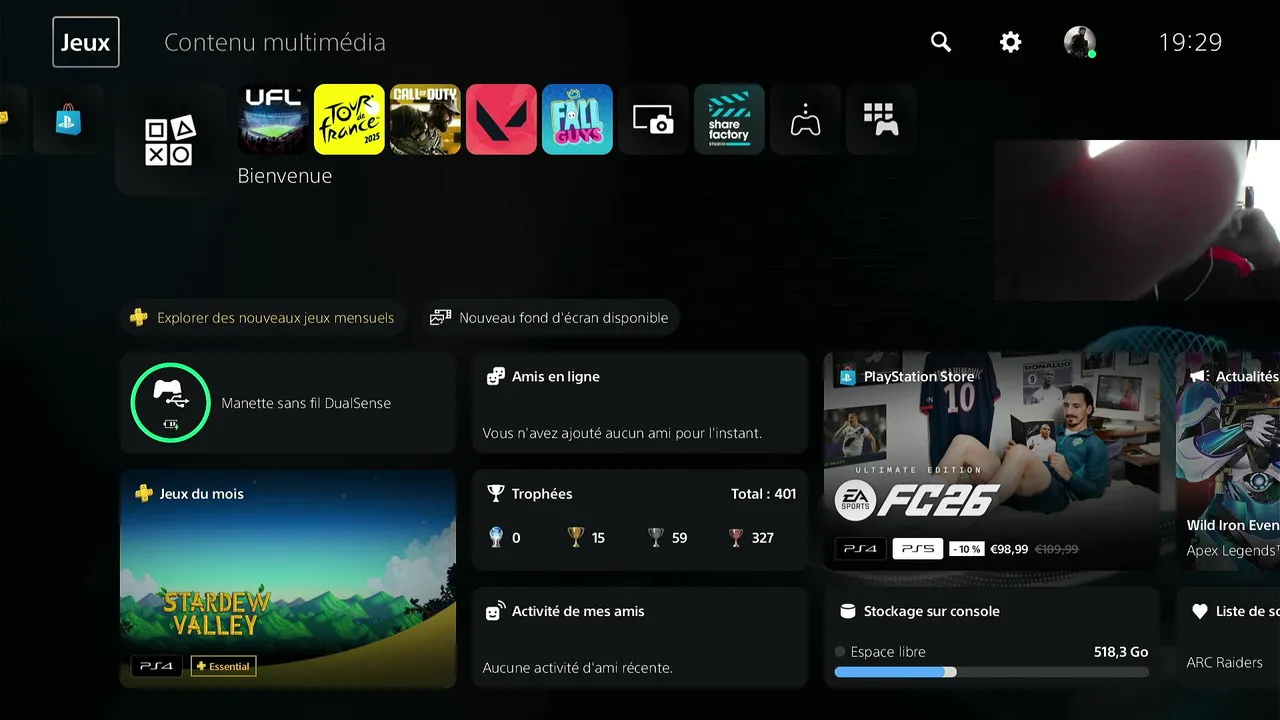Click Explorer des nouveaux jeux mensuels
The image size is (1280, 720).
tap(264, 318)
